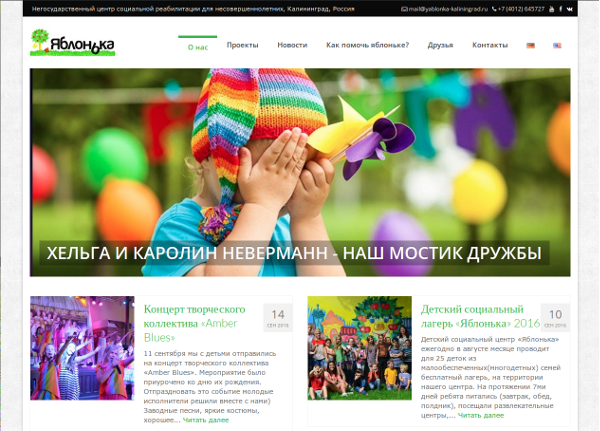Click header text Негосударственный центр социальной реабилитации
The height and width of the screenshot is (431, 600).
pyautogui.click(x=193, y=9)
